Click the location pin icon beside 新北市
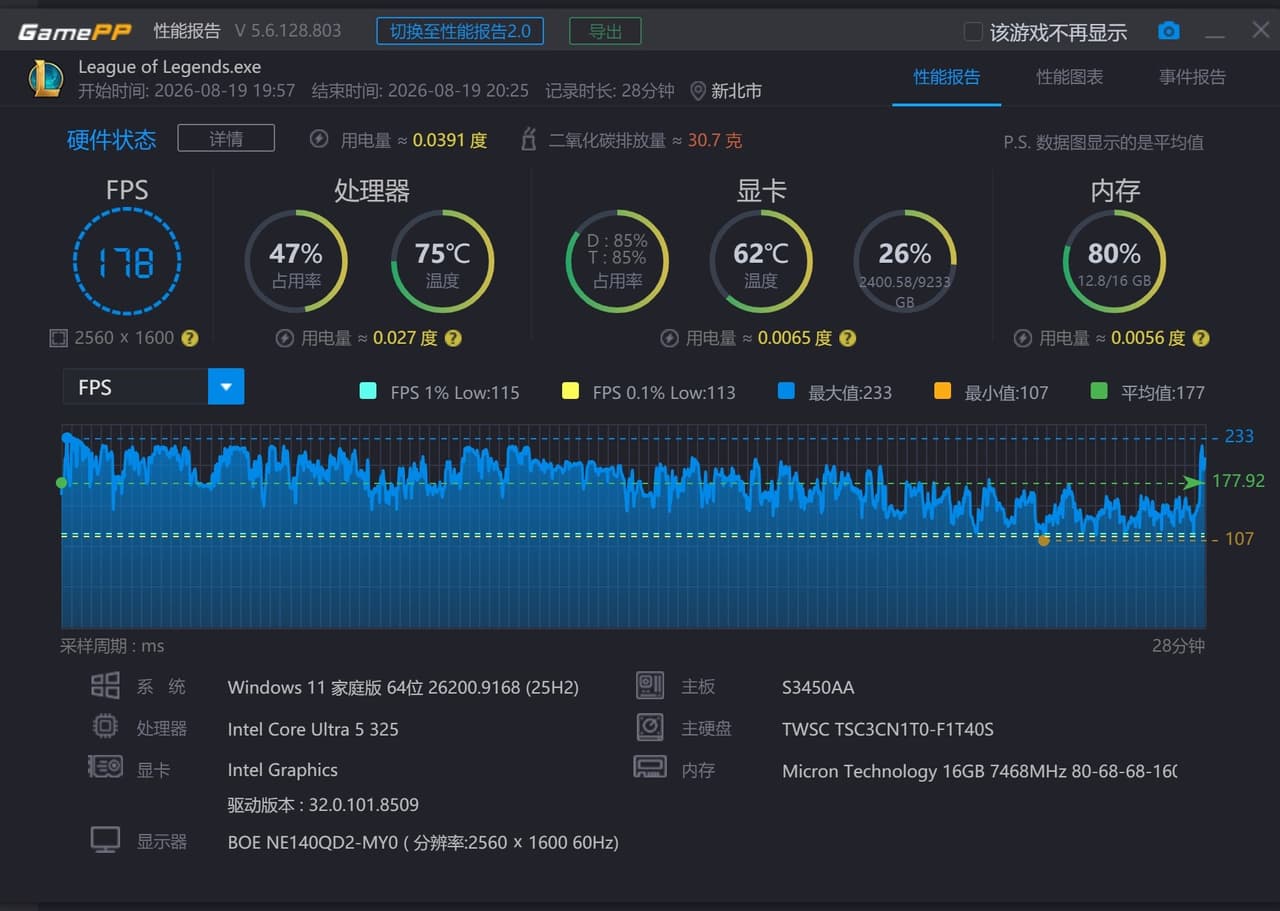Image resolution: width=1280 pixels, height=911 pixels. coord(698,91)
